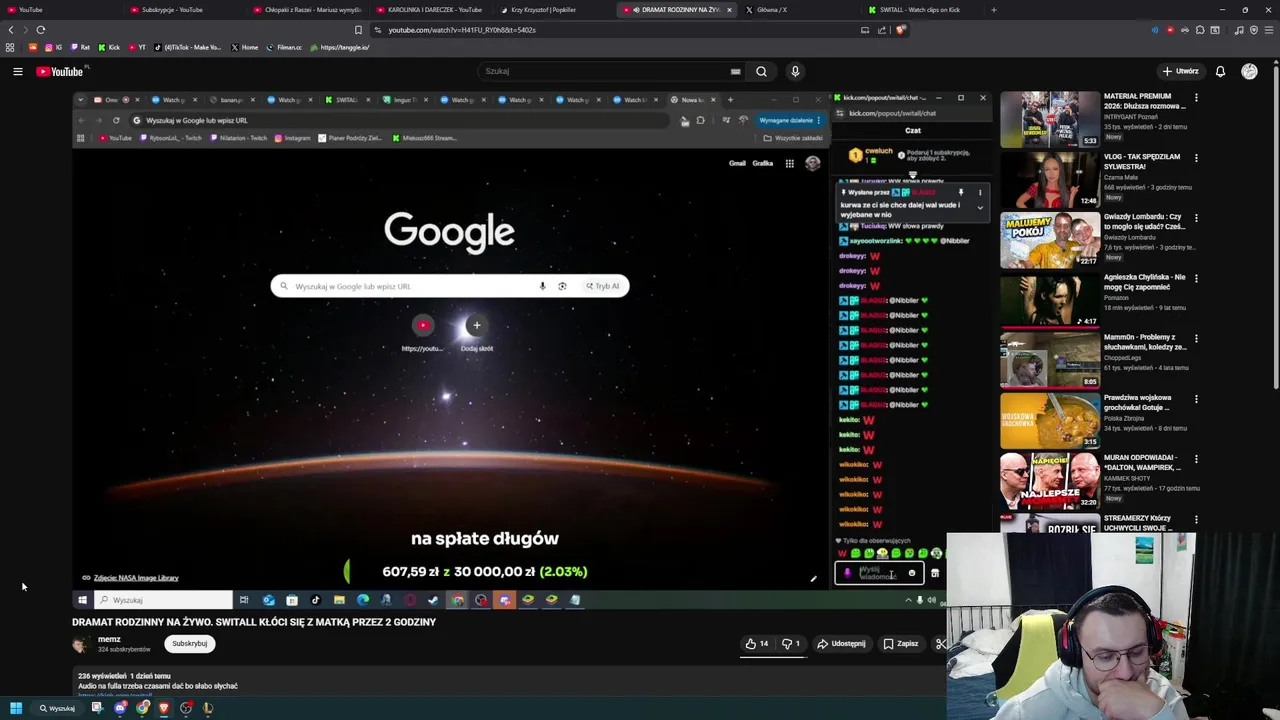Click the Utwórz create button
The height and width of the screenshot is (720, 1280).
[x=1180, y=71]
